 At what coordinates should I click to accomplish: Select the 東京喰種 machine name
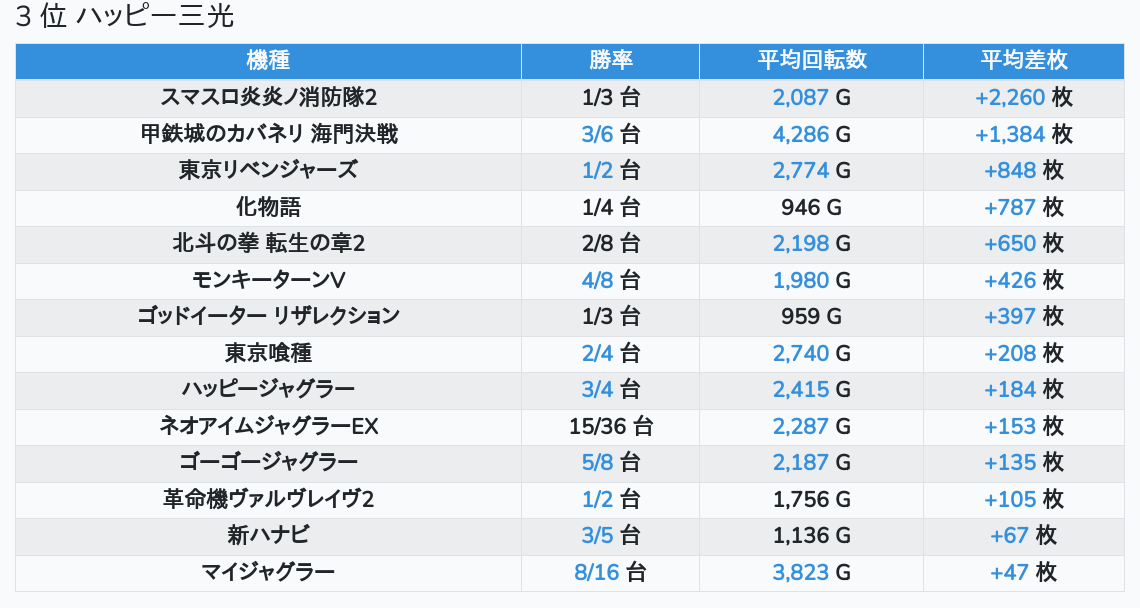pyautogui.click(x=268, y=353)
